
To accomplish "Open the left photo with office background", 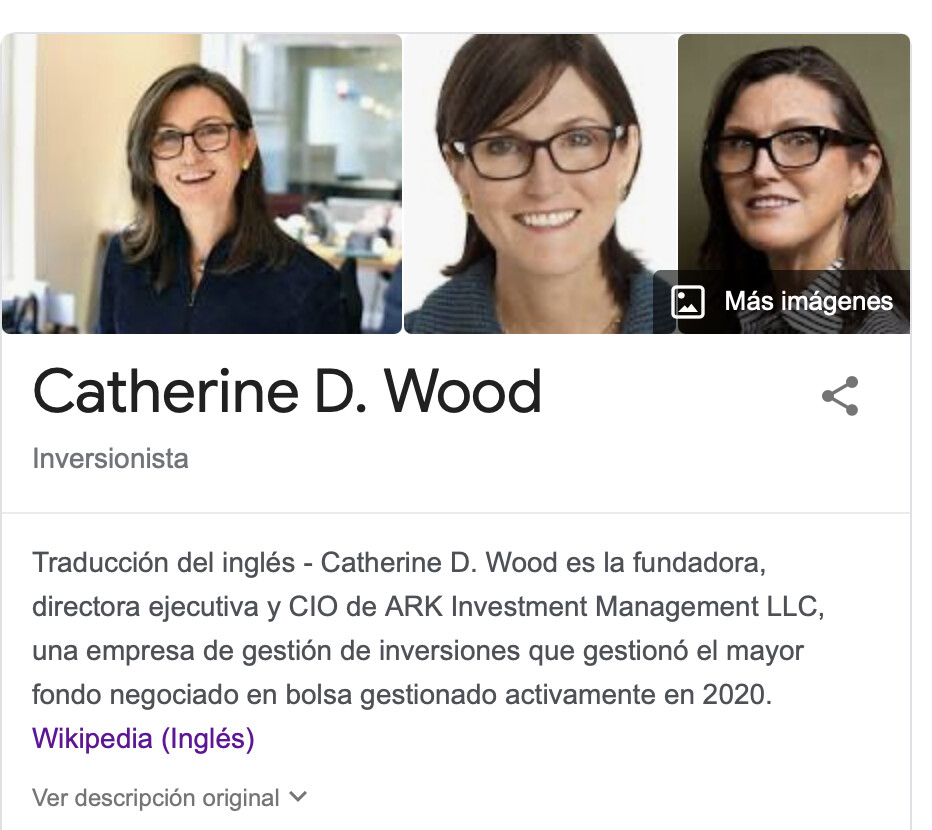I will [202, 183].
